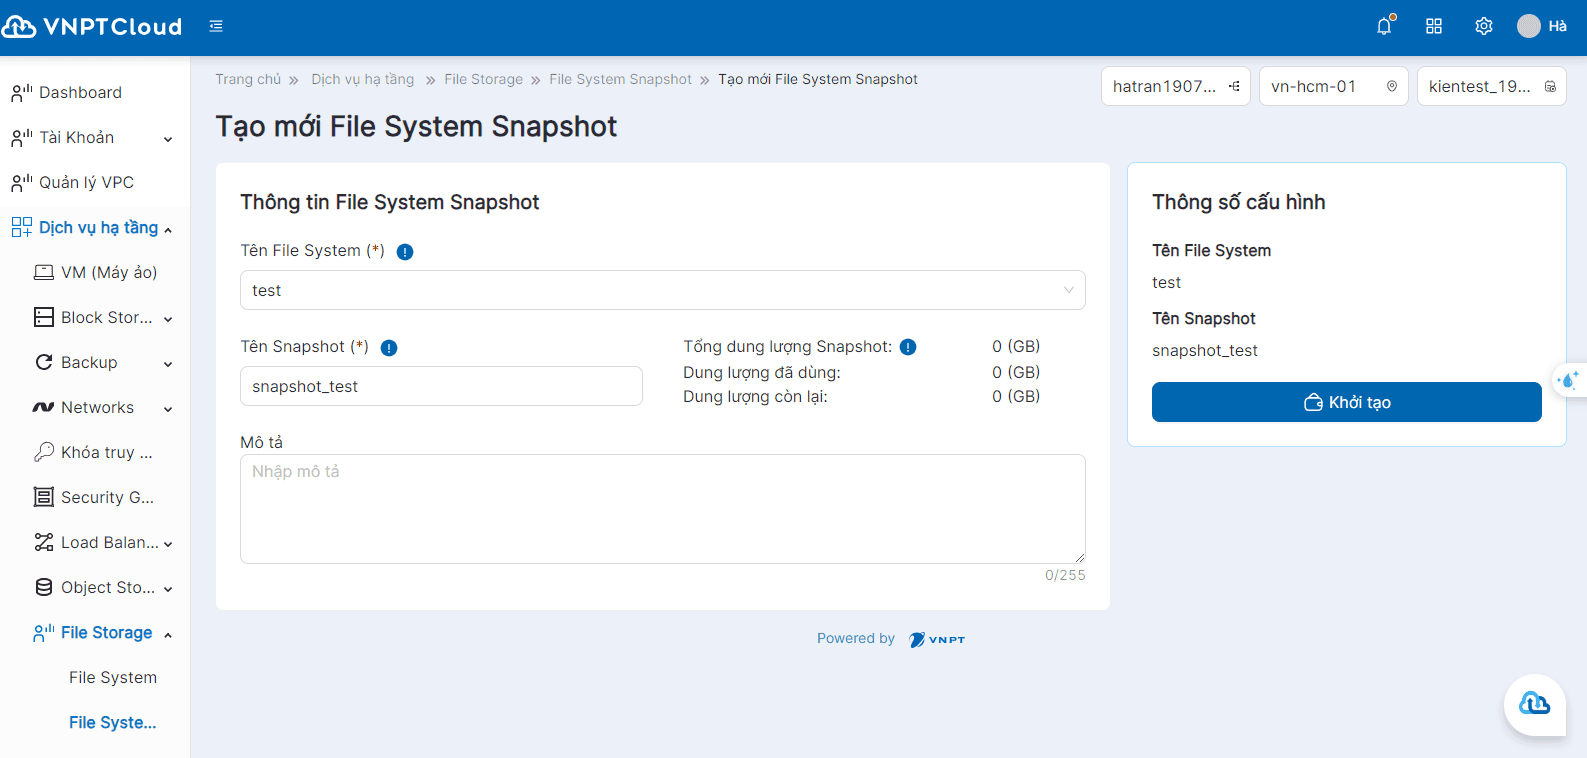The image size is (1587, 758).
Task: Click info icon next to Tên Snapshot
Action: [x=389, y=348]
